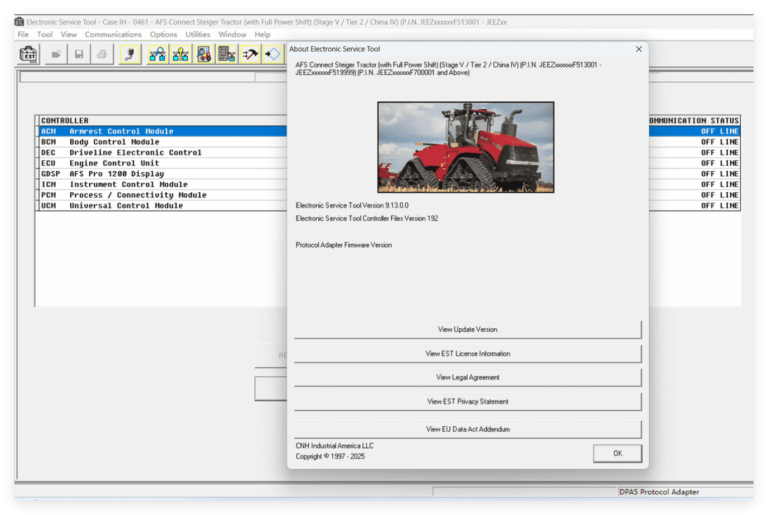Click Electronic Service Tool Version 9.13.0.0 text

[352, 205]
